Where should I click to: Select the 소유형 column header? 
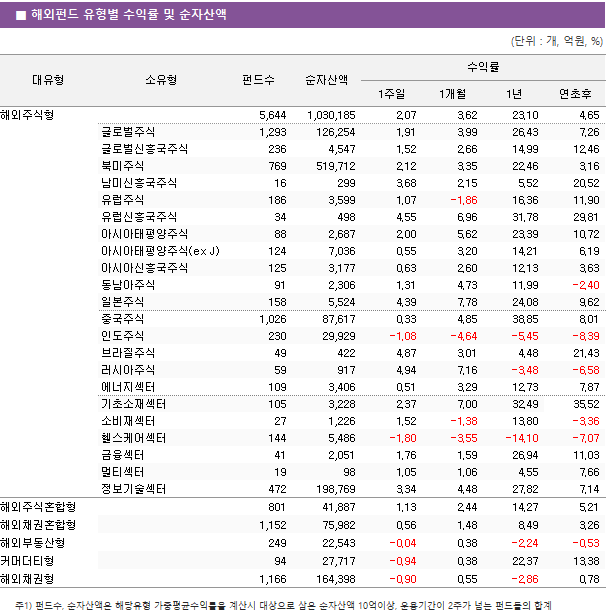tap(161, 80)
